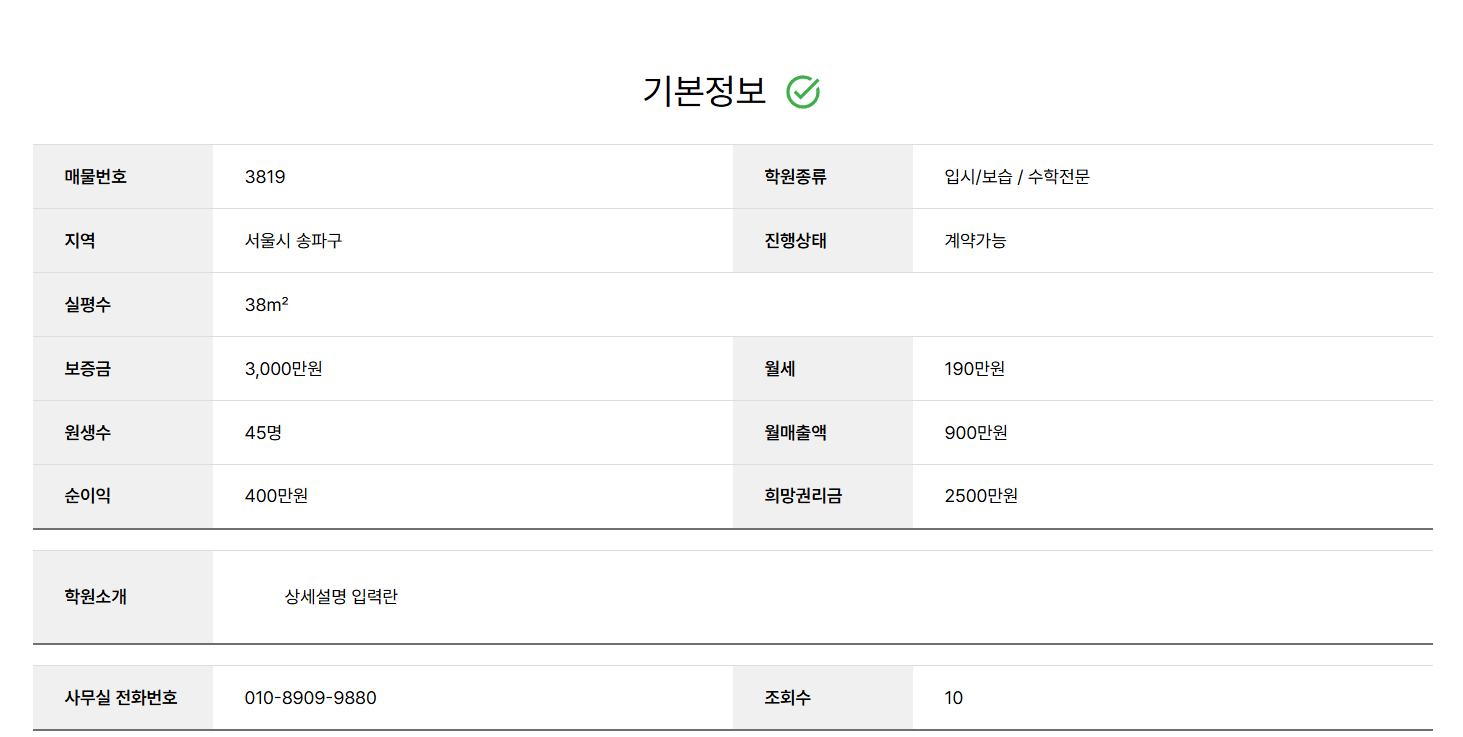
Task: Click the student count value 45명
Action: click(x=263, y=433)
